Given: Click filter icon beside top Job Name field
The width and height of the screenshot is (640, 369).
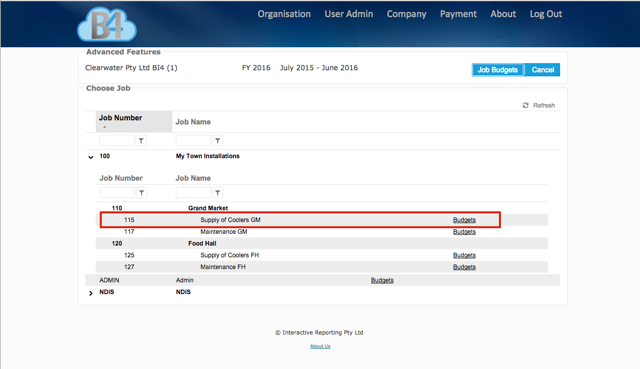Looking at the screenshot, I should coord(218,141).
